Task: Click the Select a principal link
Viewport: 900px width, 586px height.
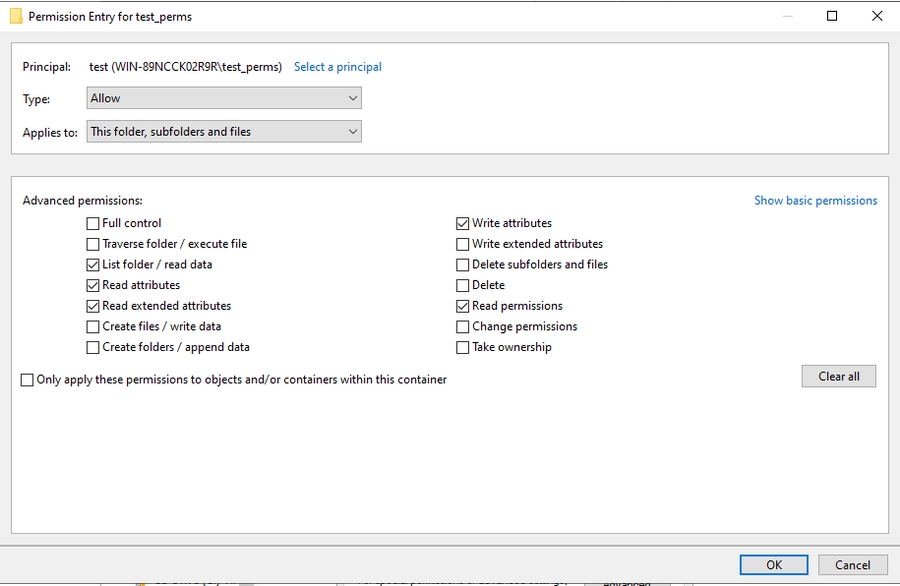Action: pyautogui.click(x=338, y=67)
